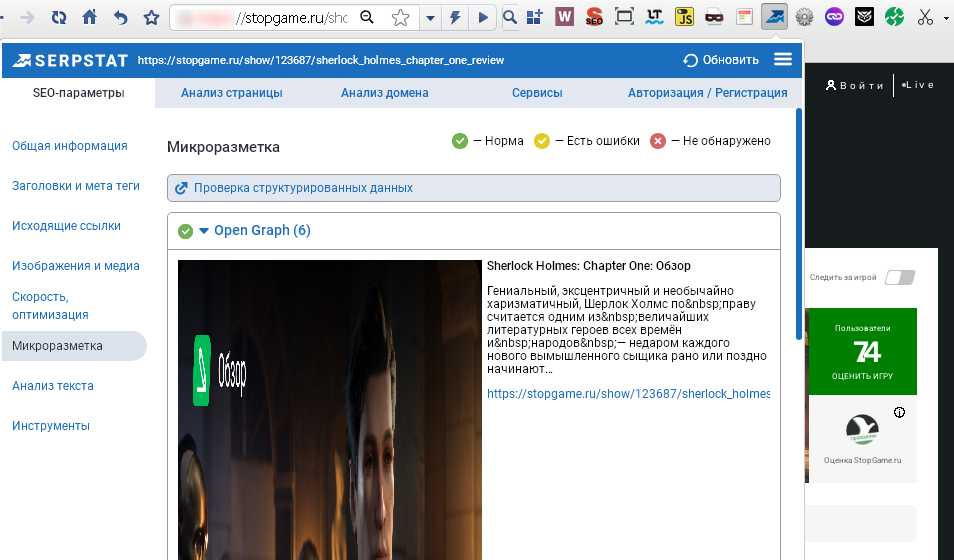
Task: Open the red SEO extension icon
Action: [594, 17]
